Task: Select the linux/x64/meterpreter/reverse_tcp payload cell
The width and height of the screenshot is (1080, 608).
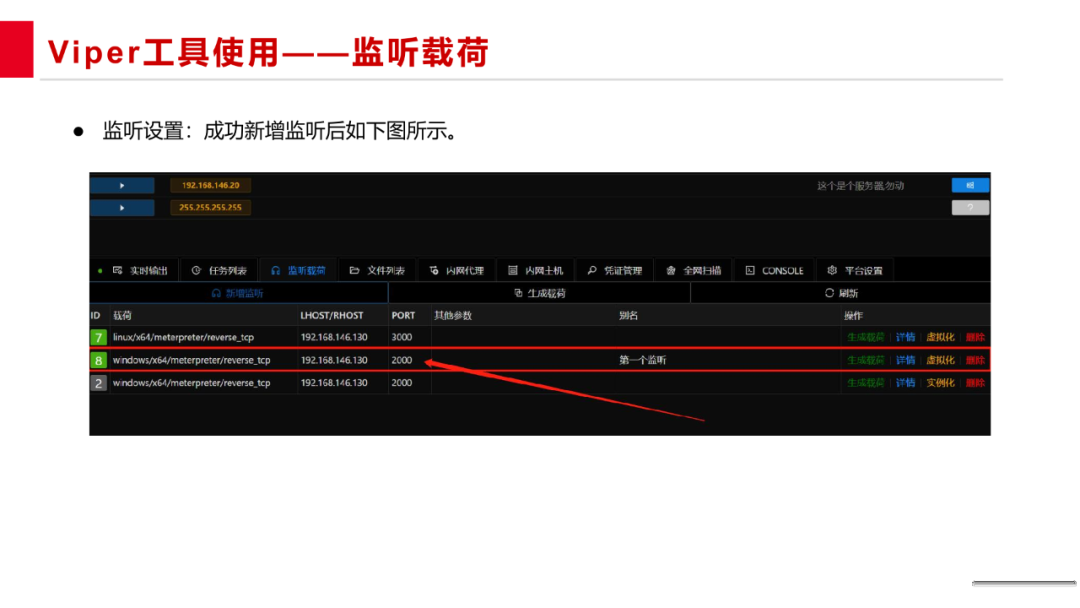Action: [x=184, y=337]
